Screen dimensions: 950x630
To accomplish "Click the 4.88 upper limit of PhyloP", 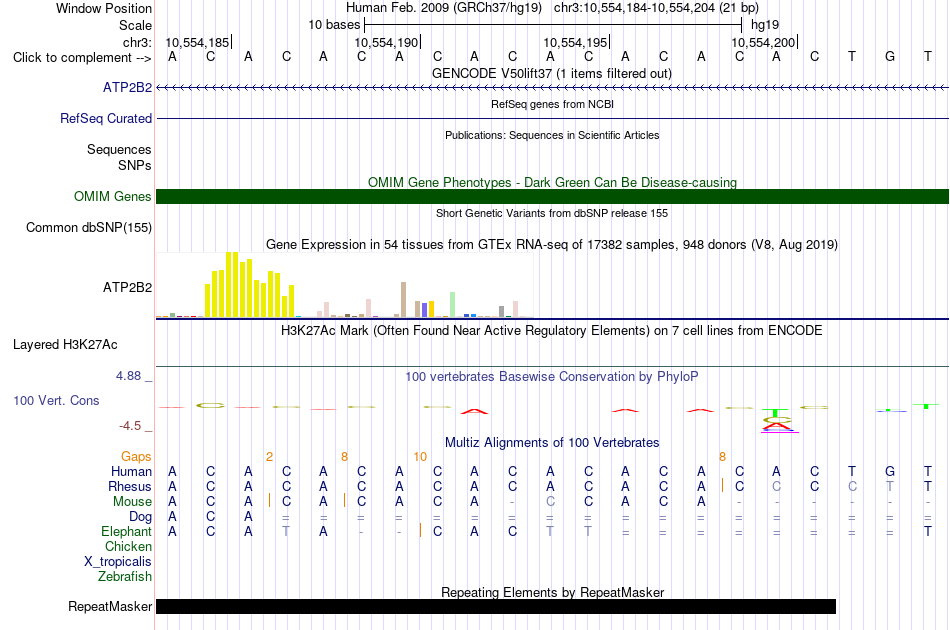I will (128, 376).
